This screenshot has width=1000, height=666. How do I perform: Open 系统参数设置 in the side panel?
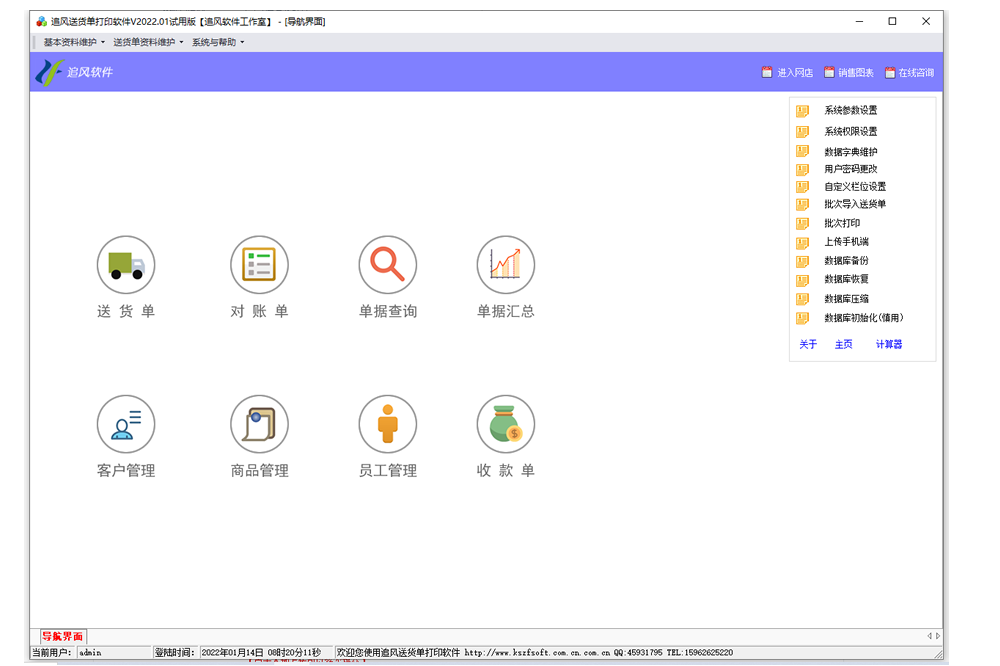[x=850, y=111]
